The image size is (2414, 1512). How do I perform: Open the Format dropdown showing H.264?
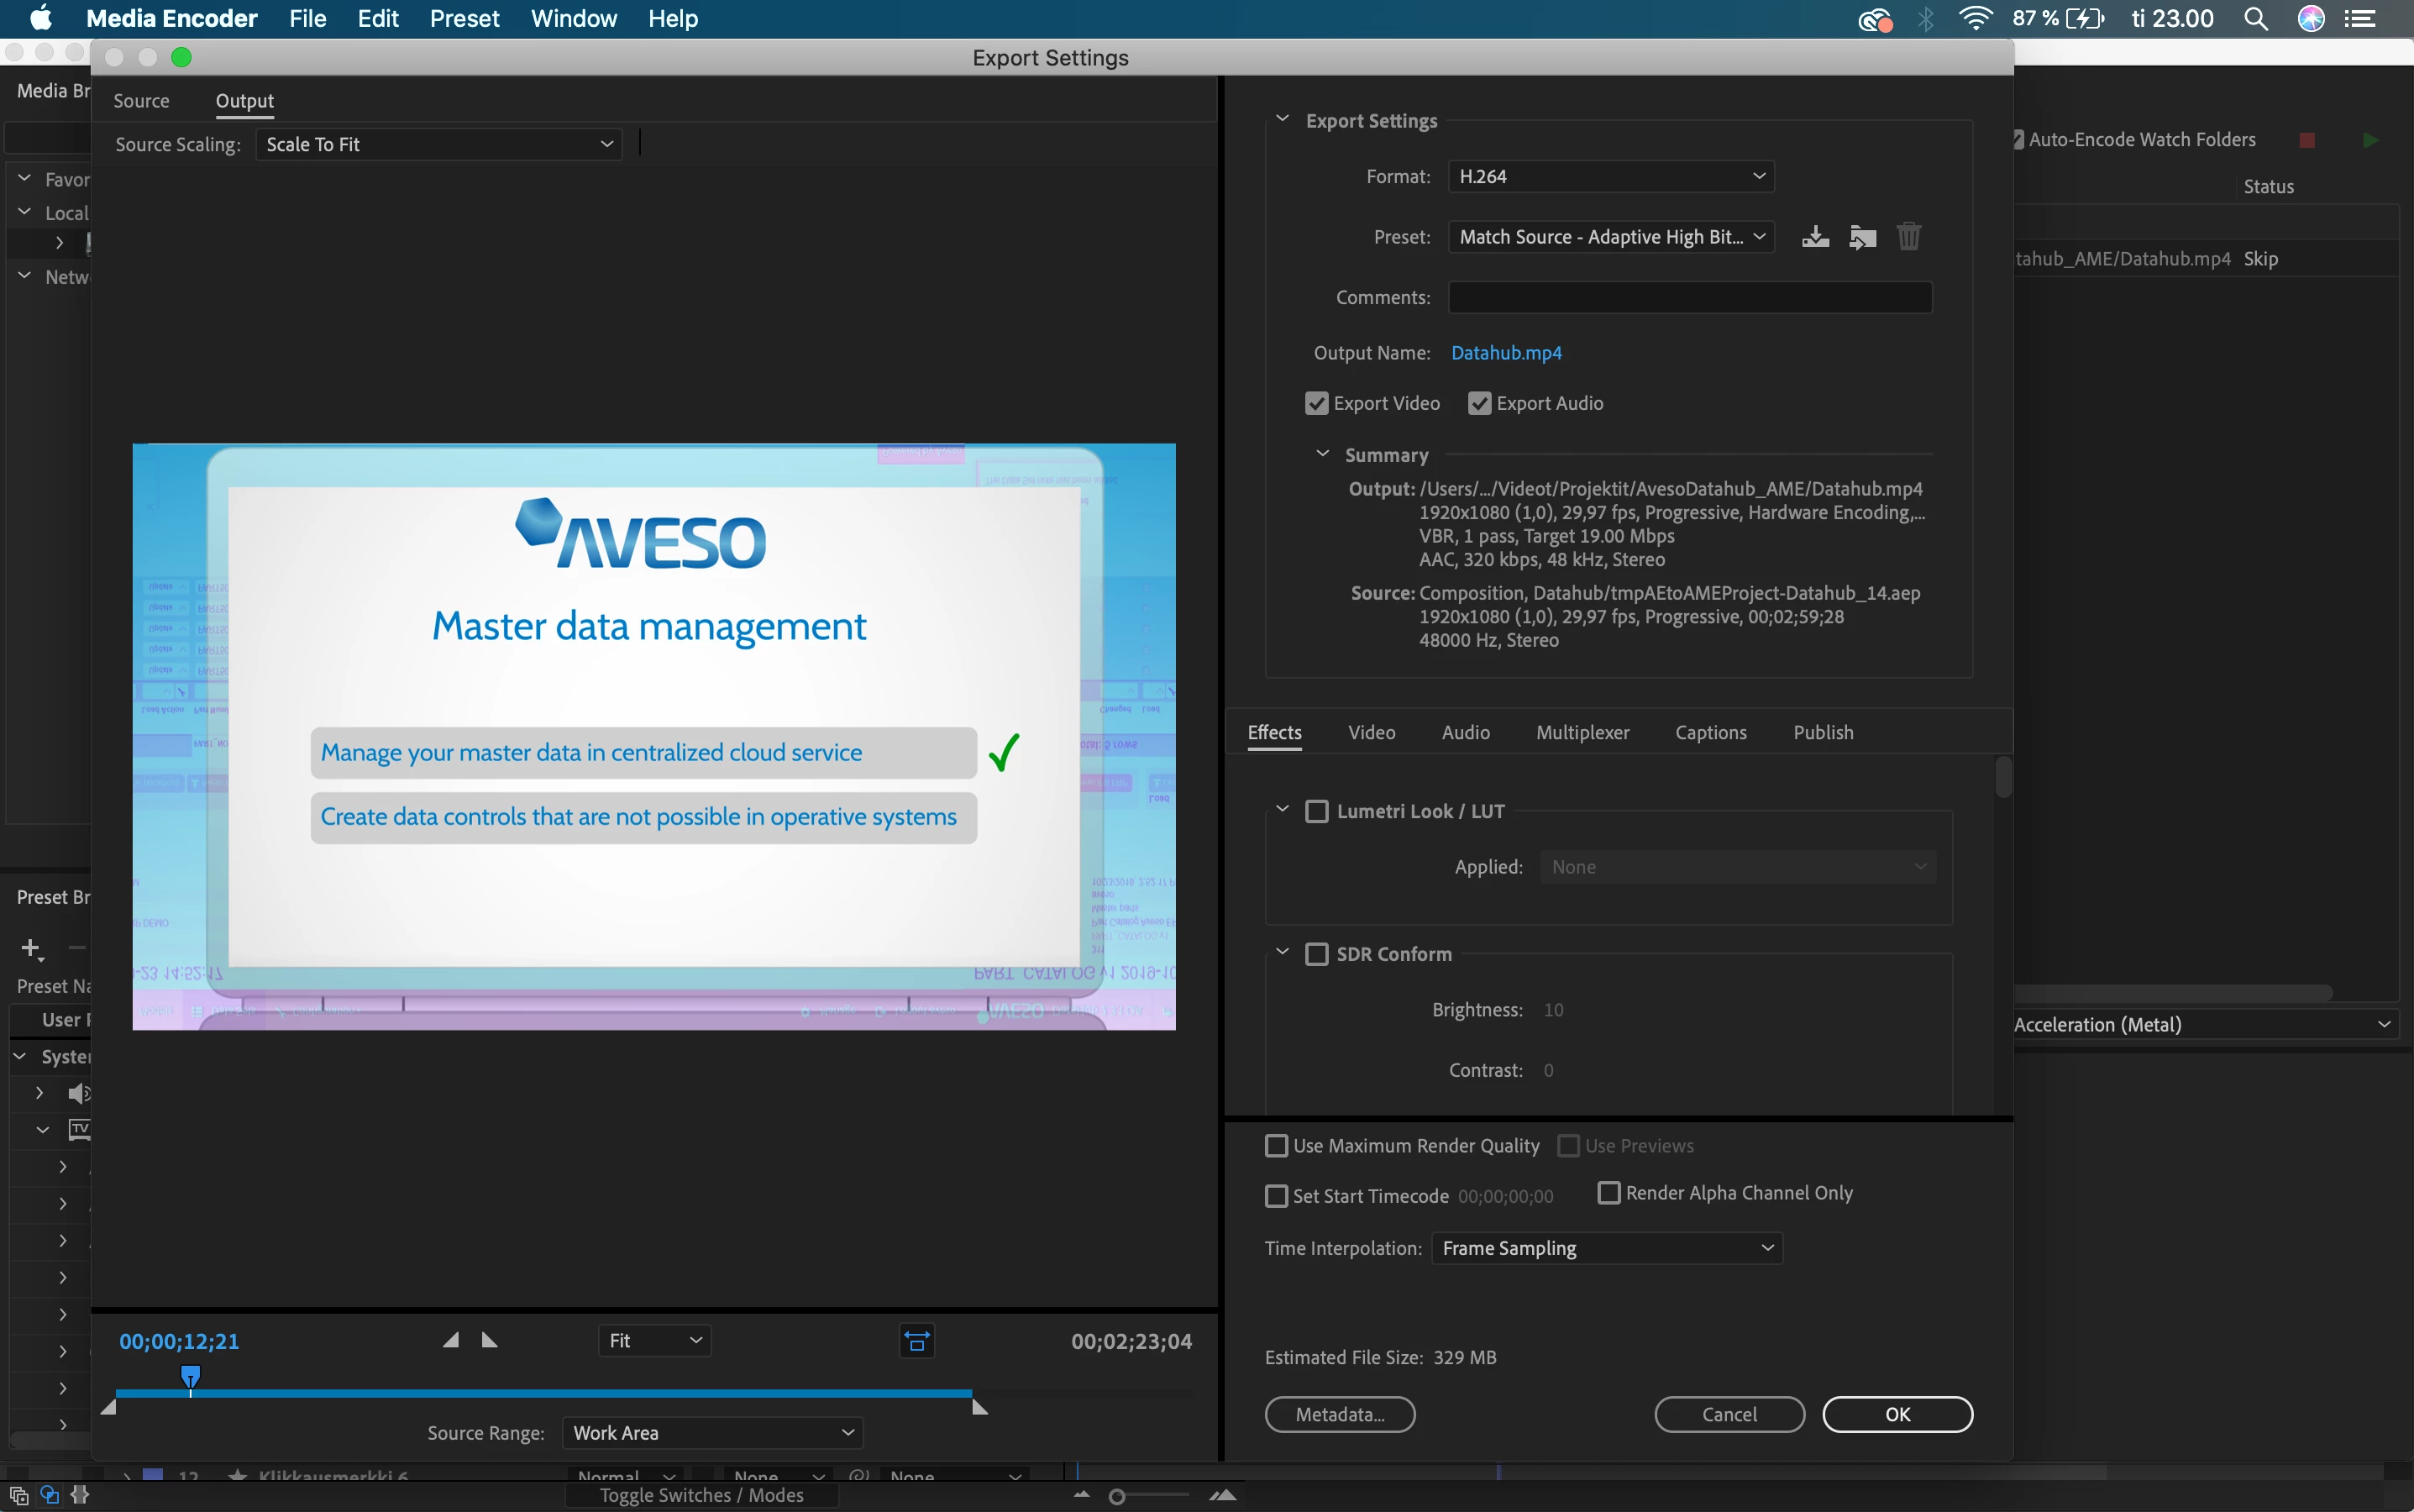tap(1610, 177)
